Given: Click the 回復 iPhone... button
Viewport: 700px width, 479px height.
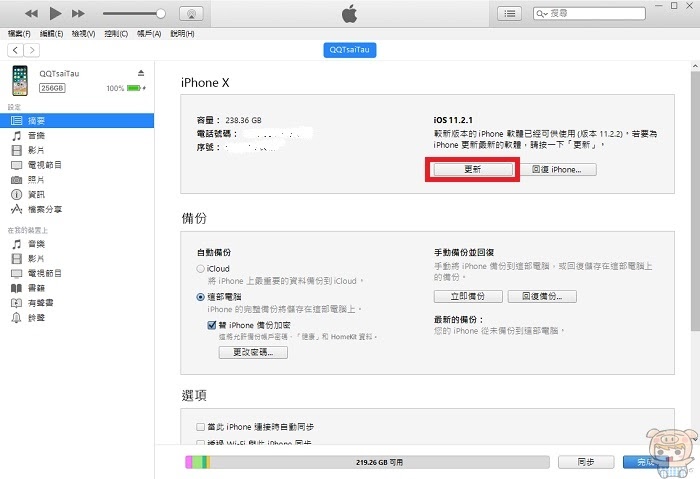Looking at the screenshot, I should pyautogui.click(x=558, y=170).
